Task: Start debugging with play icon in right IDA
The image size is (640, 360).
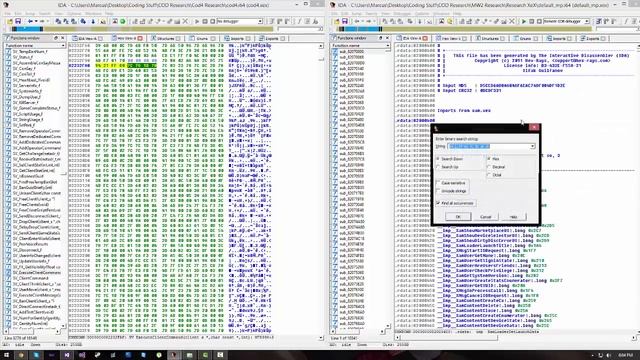Action: [x=524, y=21]
